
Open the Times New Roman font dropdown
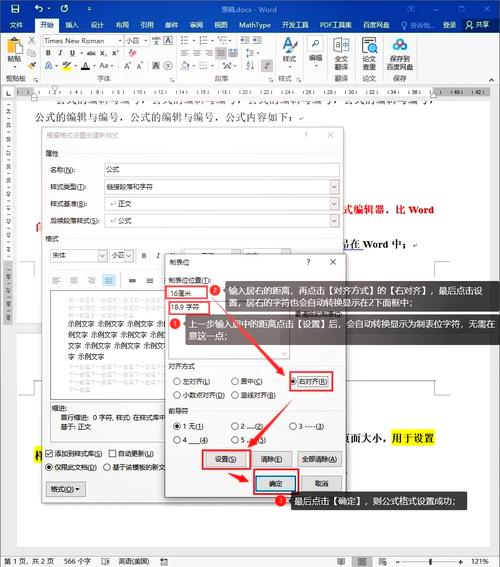point(120,41)
